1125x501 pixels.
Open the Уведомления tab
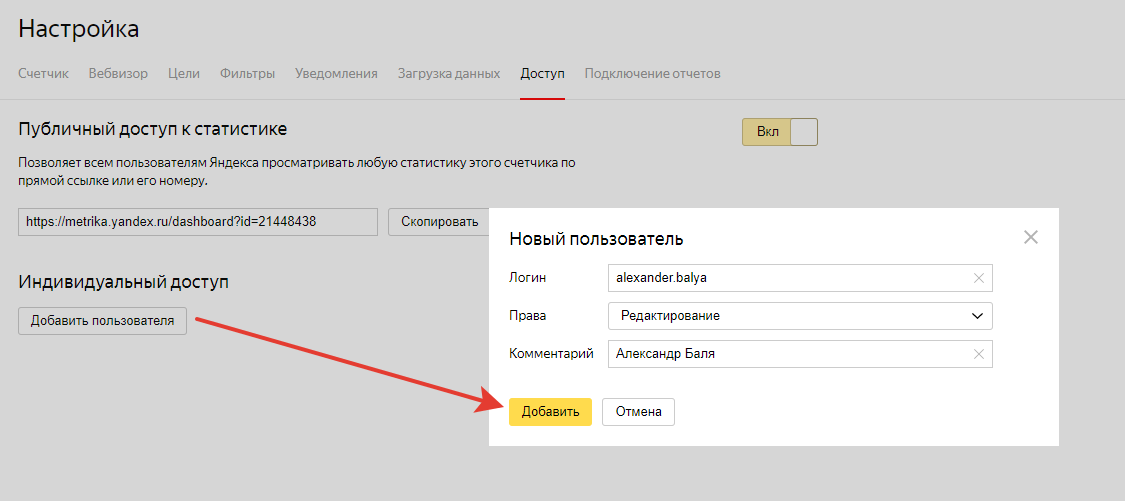point(336,74)
